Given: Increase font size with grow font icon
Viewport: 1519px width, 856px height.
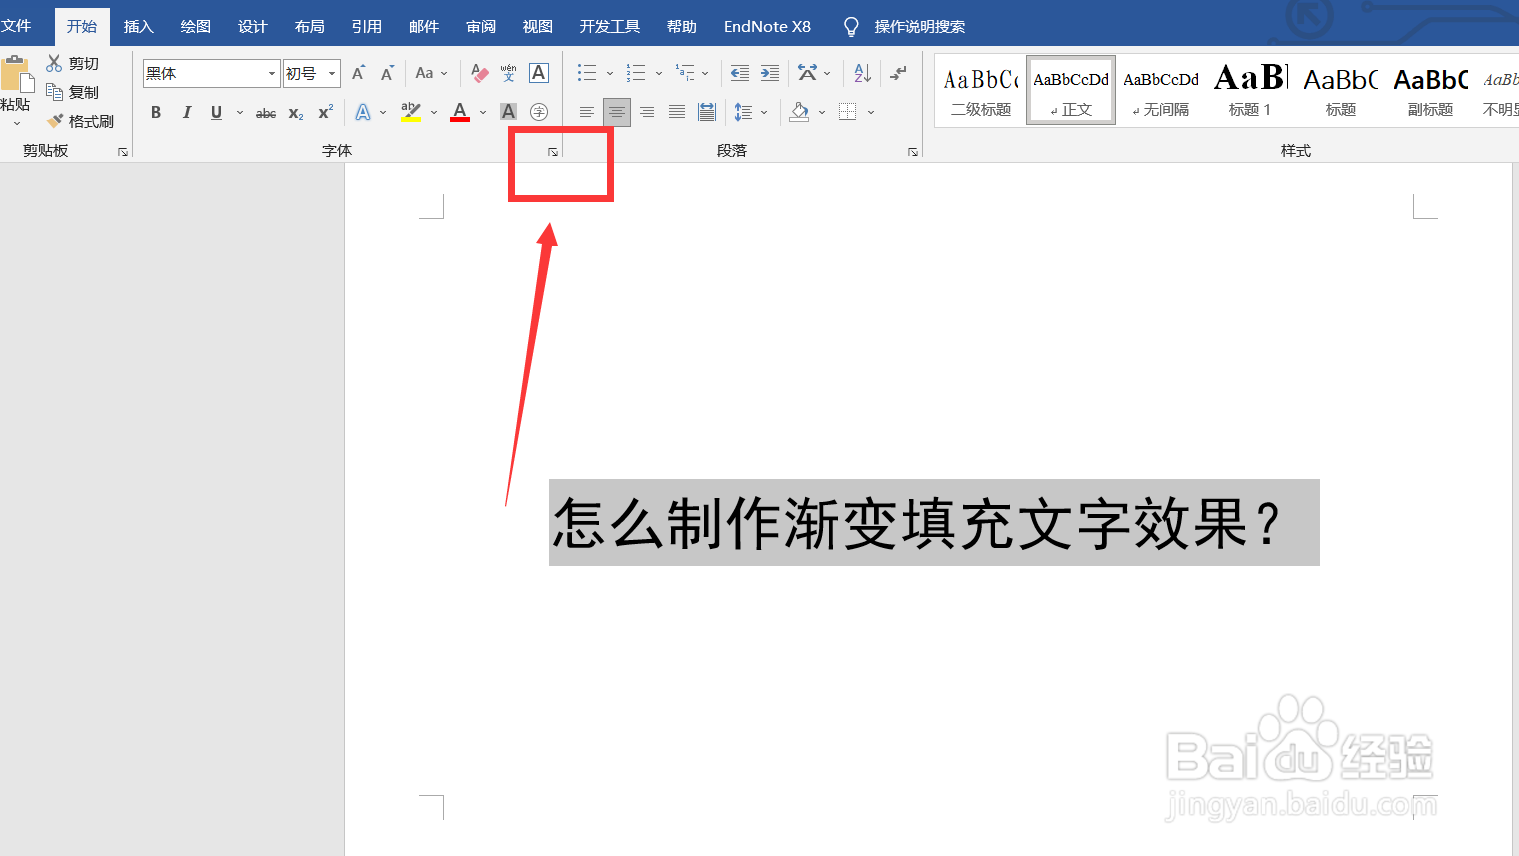Looking at the screenshot, I should [x=358, y=73].
